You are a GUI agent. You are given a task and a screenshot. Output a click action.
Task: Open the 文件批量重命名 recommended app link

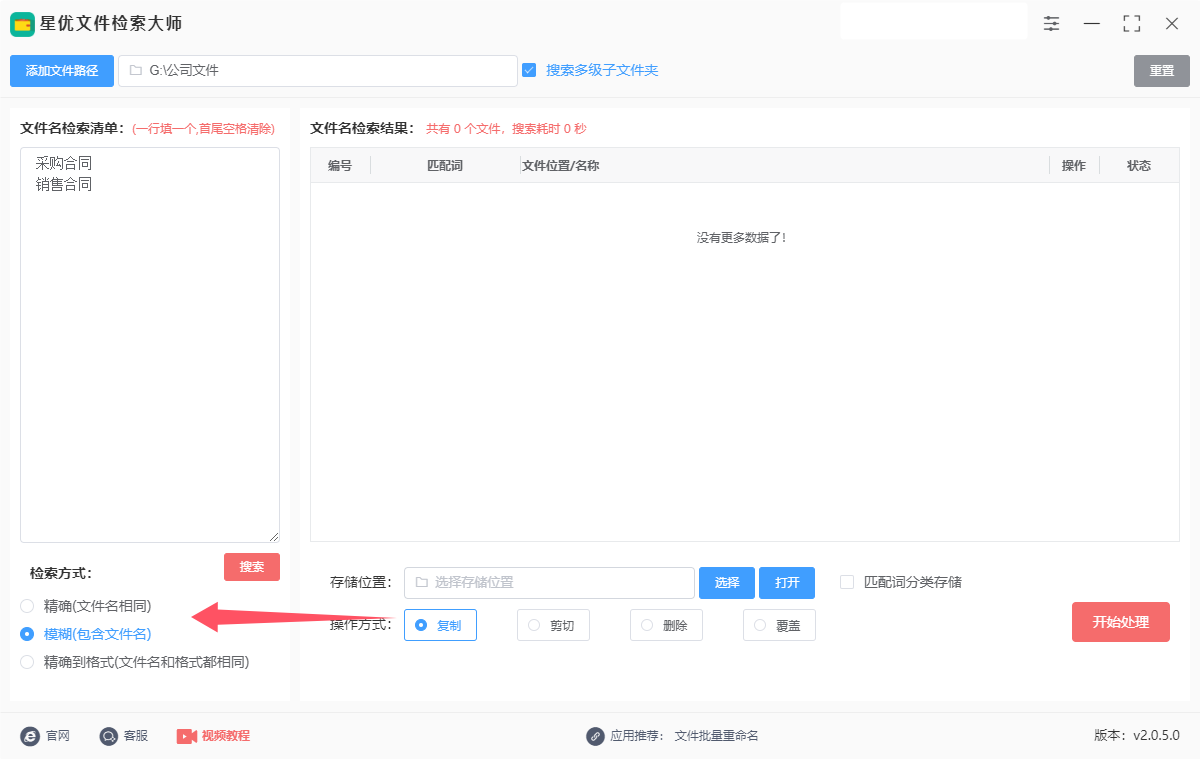(x=717, y=736)
